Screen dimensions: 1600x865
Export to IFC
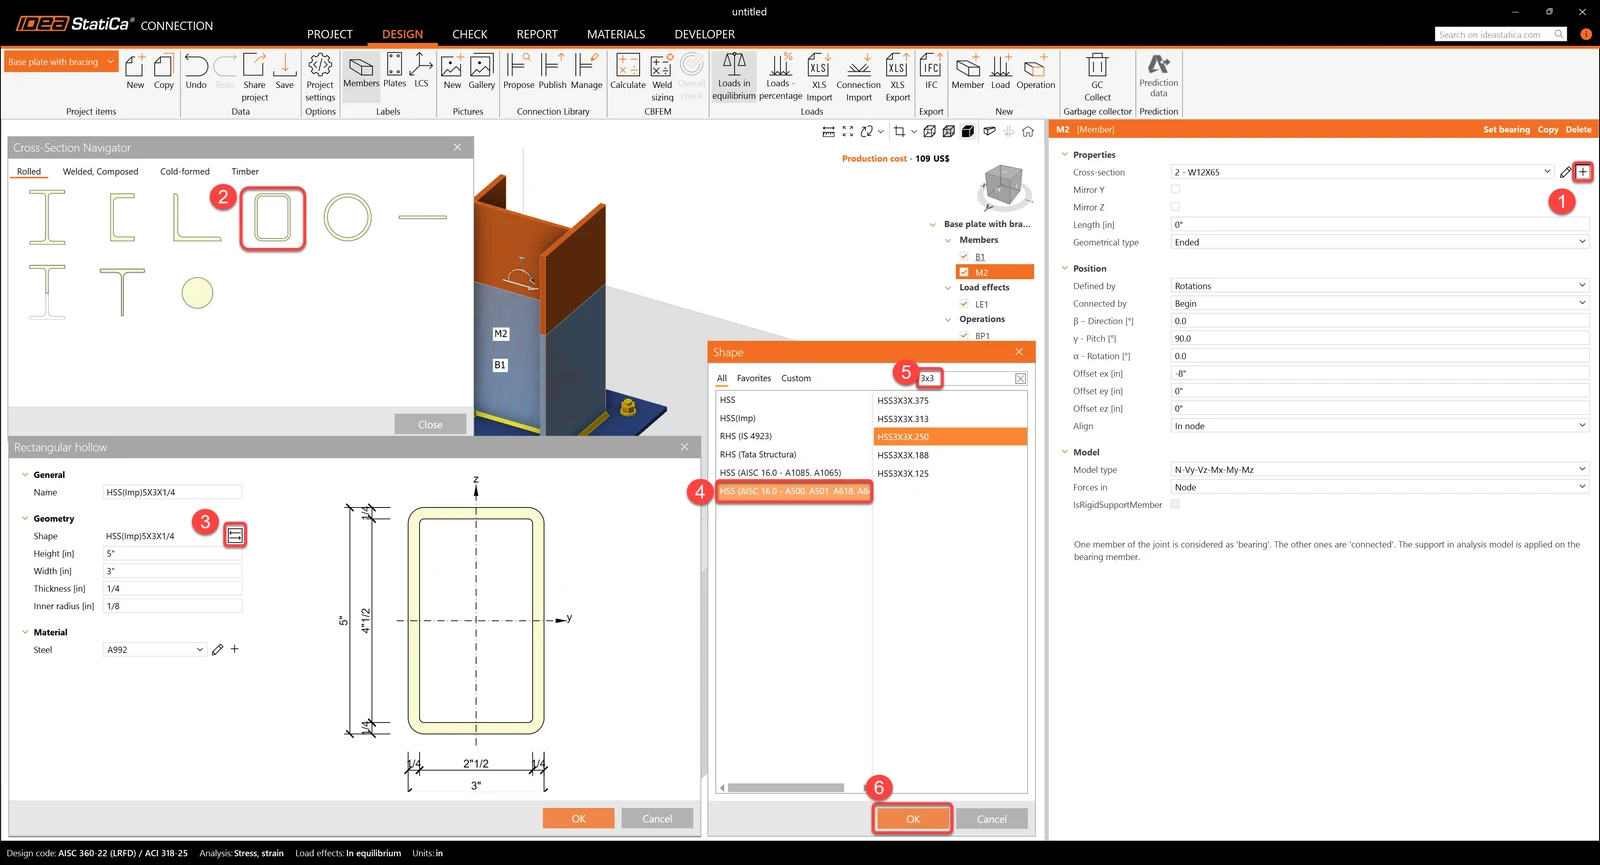click(x=931, y=71)
